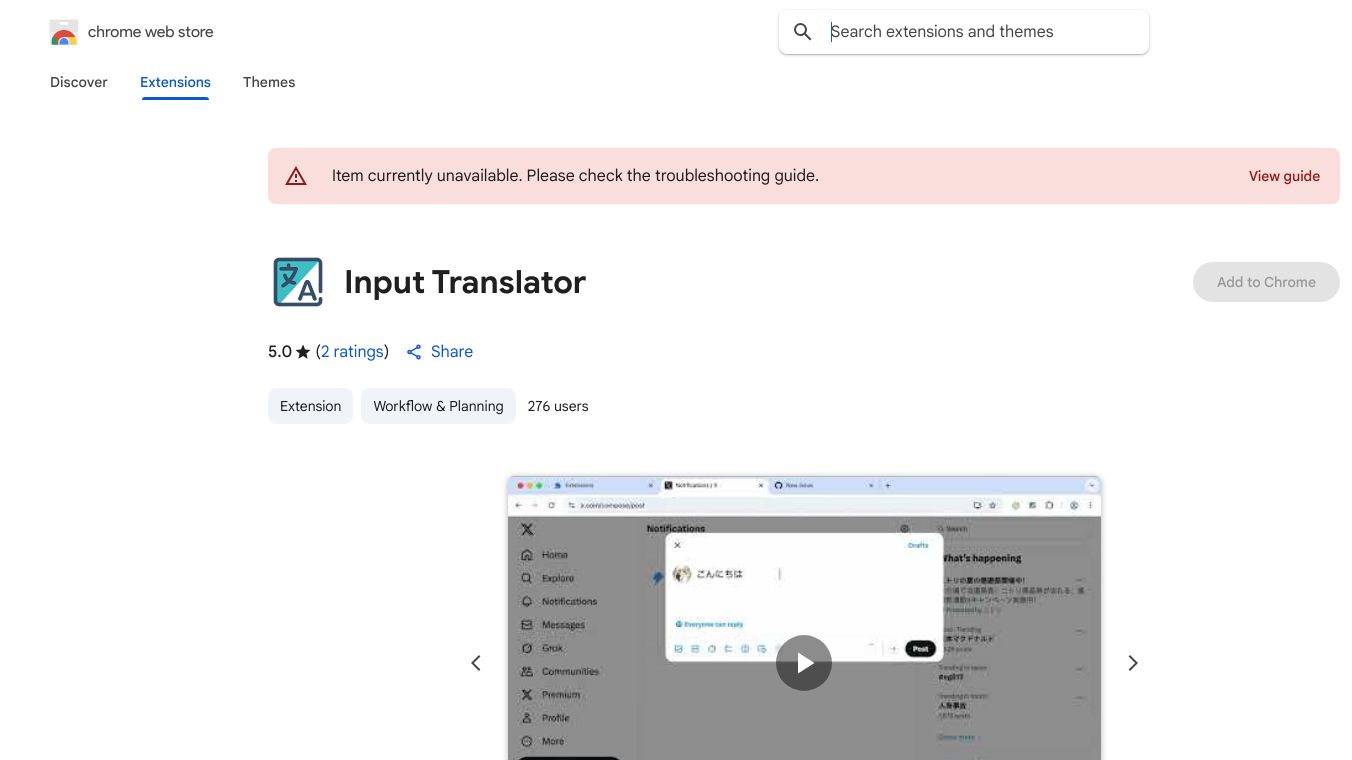This screenshot has height=760, width=1352.
Task: Click the 276 users text
Action: tap(558, 406)
